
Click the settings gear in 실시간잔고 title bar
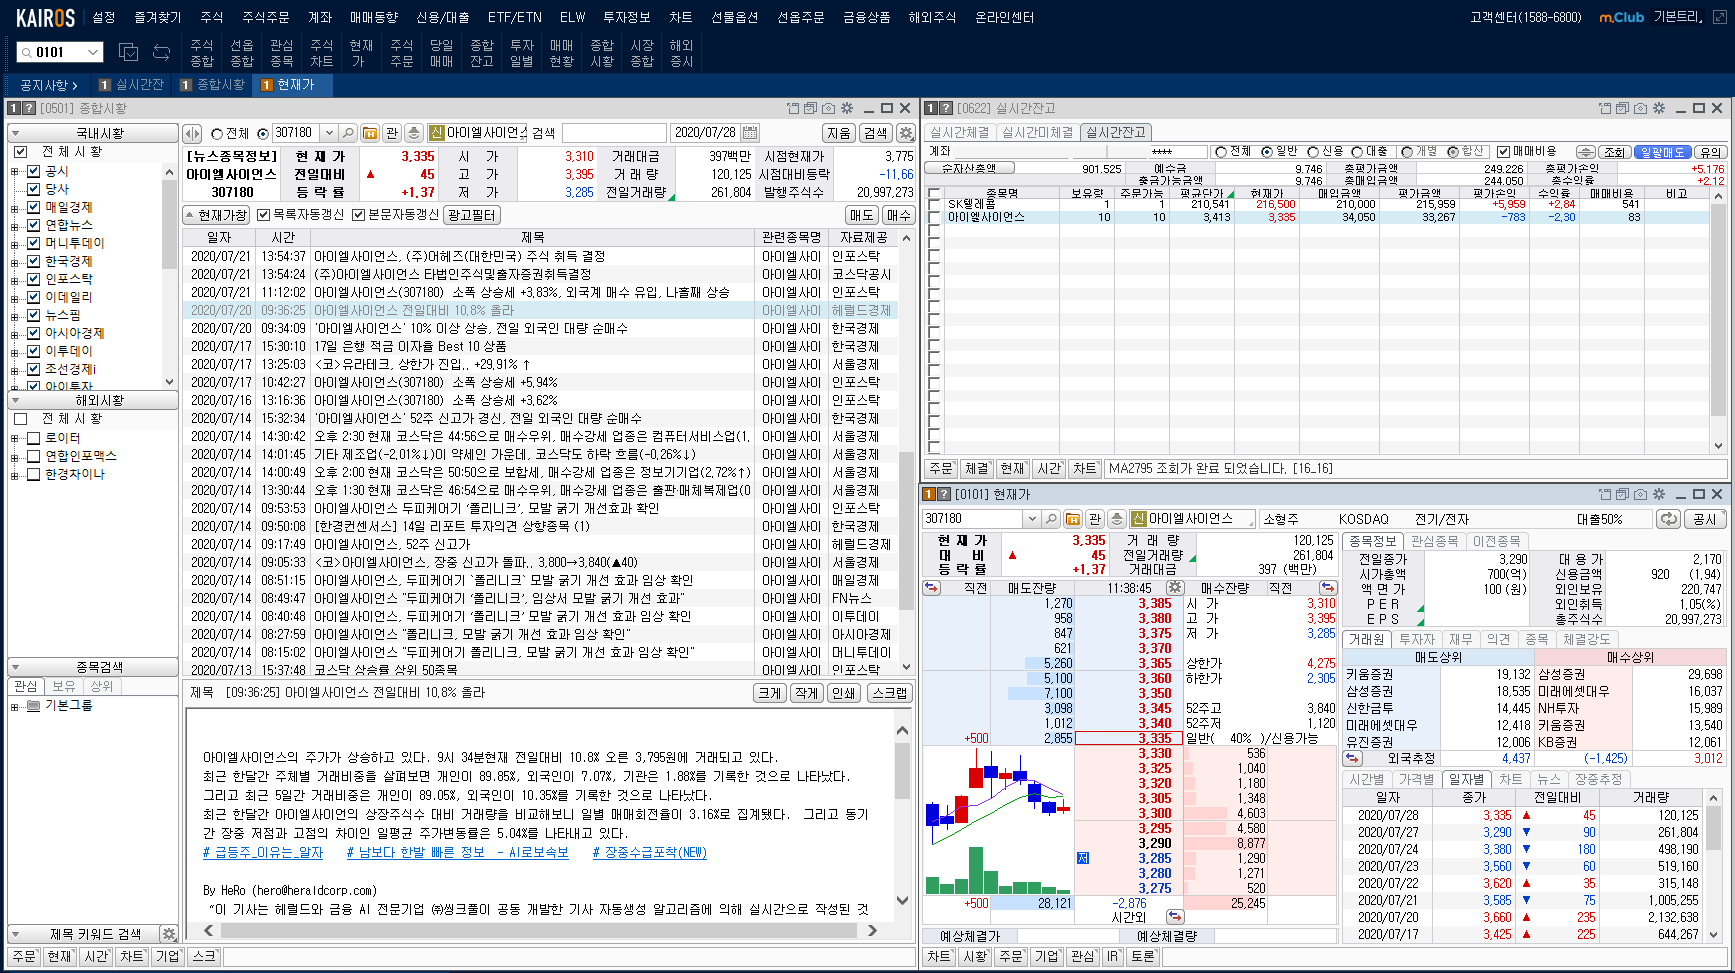coord(1659,108)
